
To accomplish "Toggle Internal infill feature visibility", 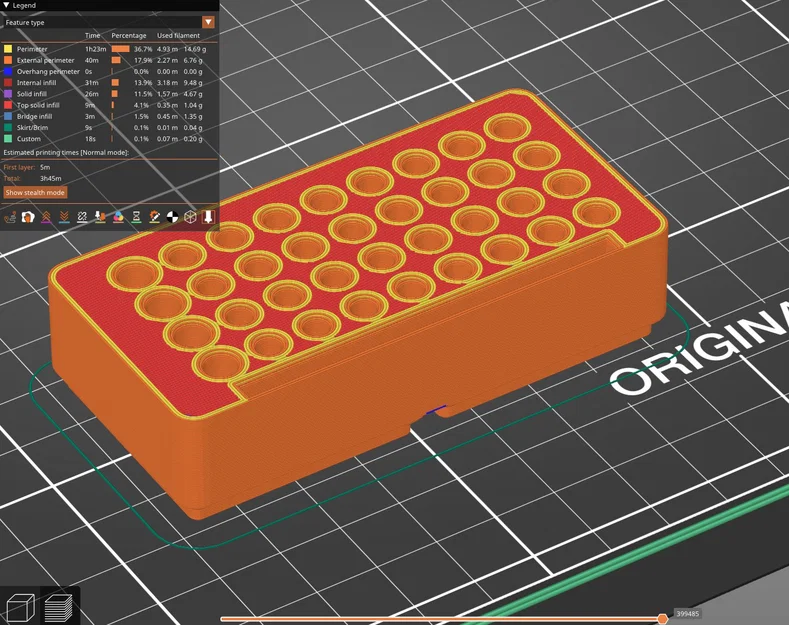I will tap(105, 83).
